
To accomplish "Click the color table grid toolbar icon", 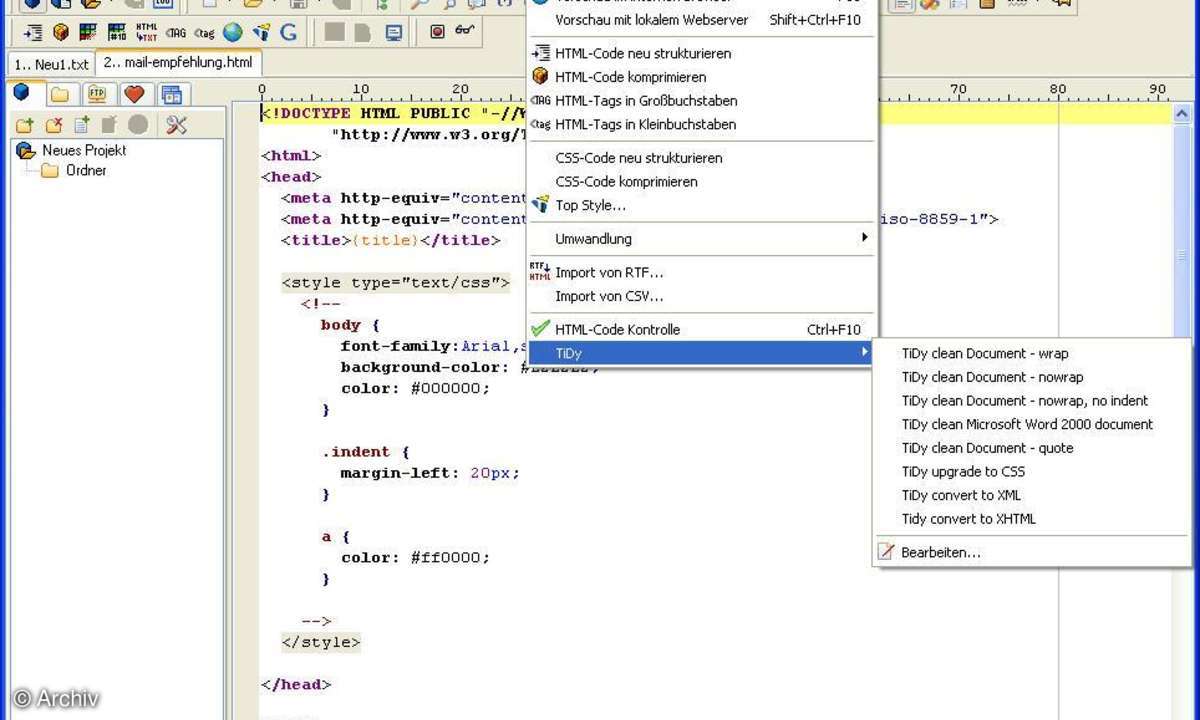I will pyautogui.click(x=89, y=32).
